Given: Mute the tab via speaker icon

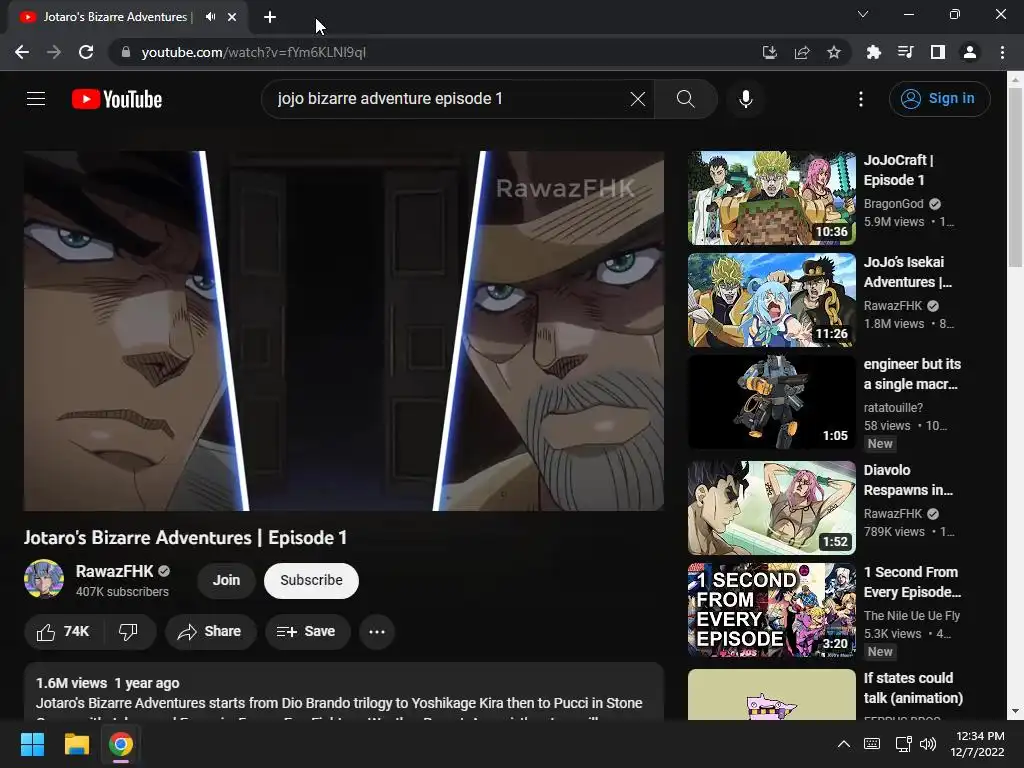Looking at the screenshot, I should coord(210,17).
